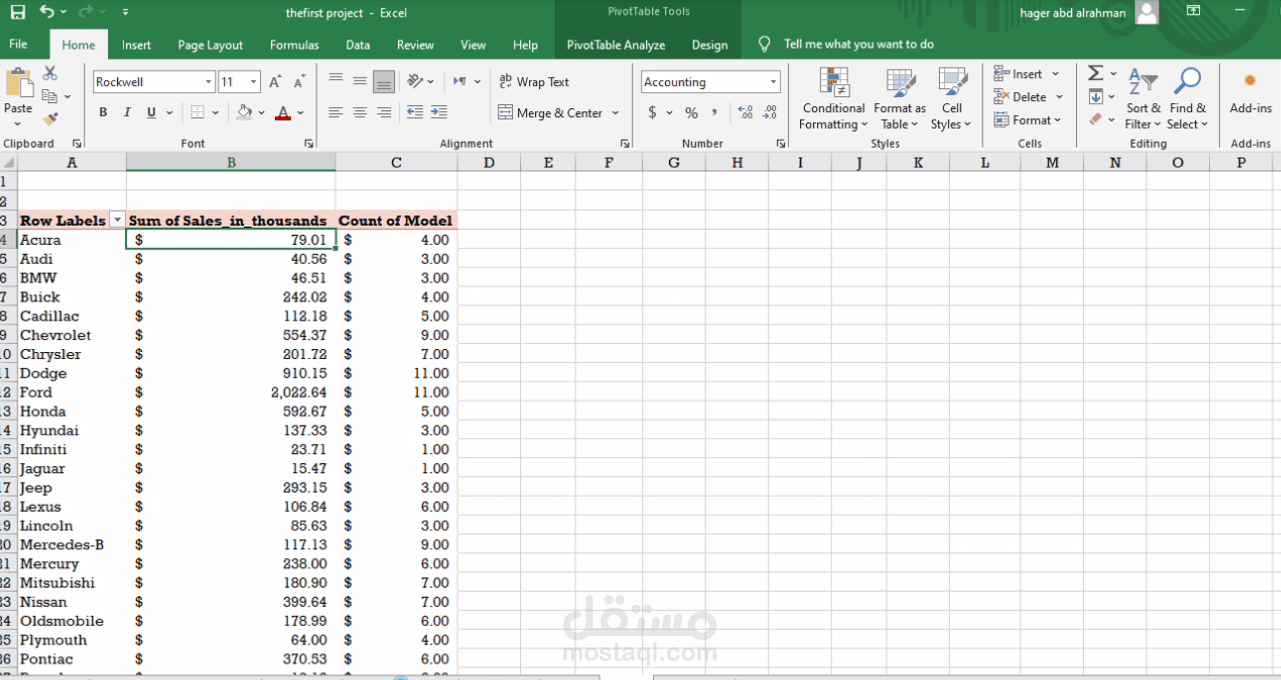Toggle Wrap Text on
This screenshot has width=1281, height=680.
click(534, 82)
